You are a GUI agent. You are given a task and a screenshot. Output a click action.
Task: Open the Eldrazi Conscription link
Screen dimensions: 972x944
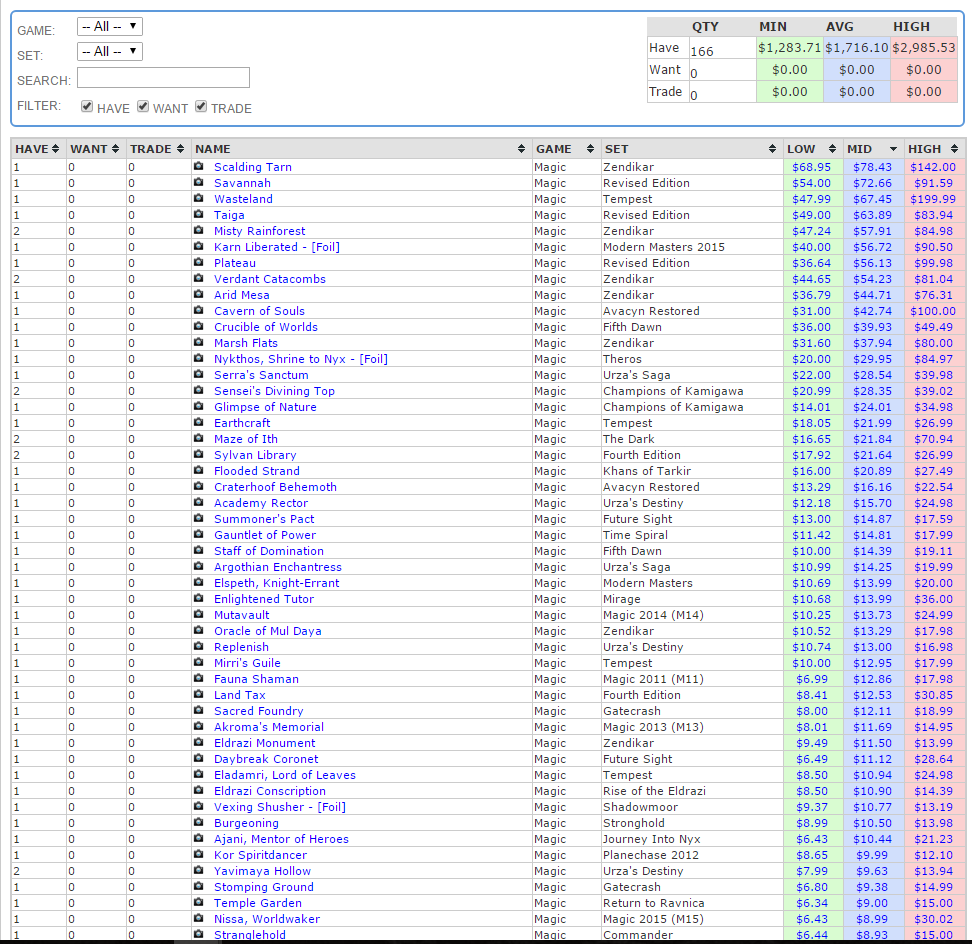pos(270,791)
